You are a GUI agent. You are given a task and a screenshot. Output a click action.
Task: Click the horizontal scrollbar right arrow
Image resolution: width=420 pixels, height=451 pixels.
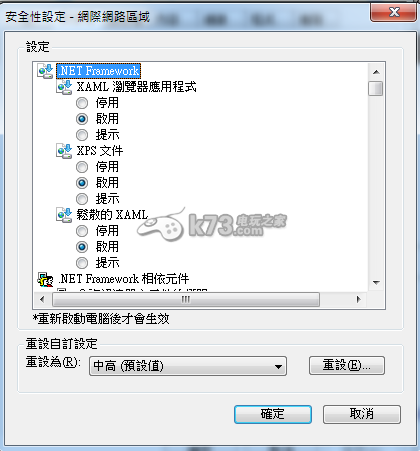359,299
